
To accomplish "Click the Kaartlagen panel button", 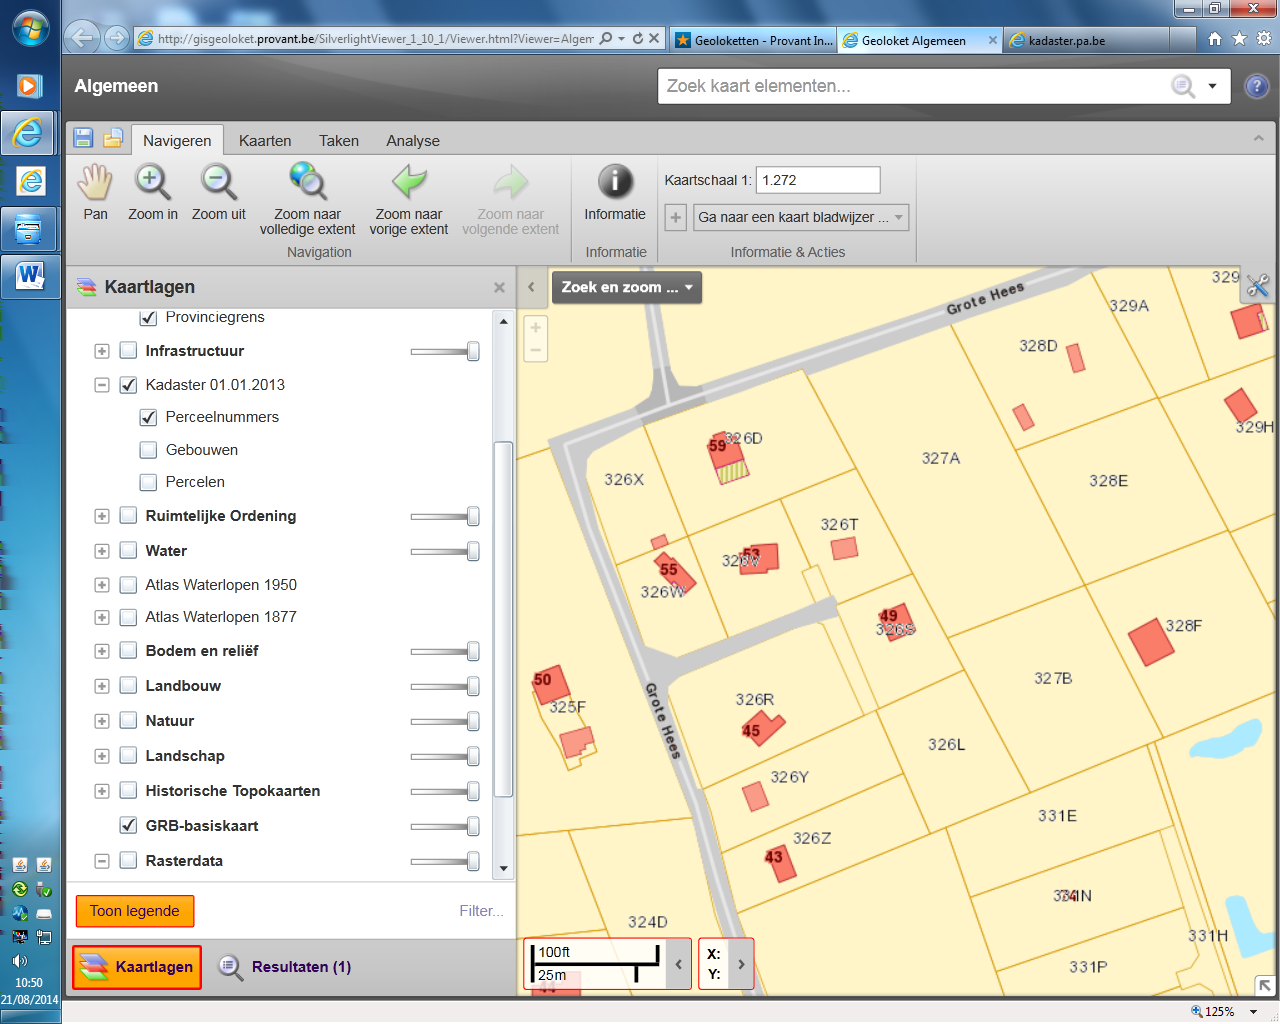I will click(137, 967).
